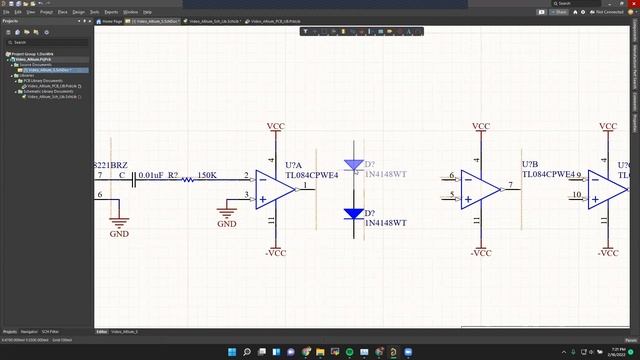The height and width of the screenshot is (360, 640).
Task: Open File Explorer from the taskbar
Action: (x=320, y=352)
